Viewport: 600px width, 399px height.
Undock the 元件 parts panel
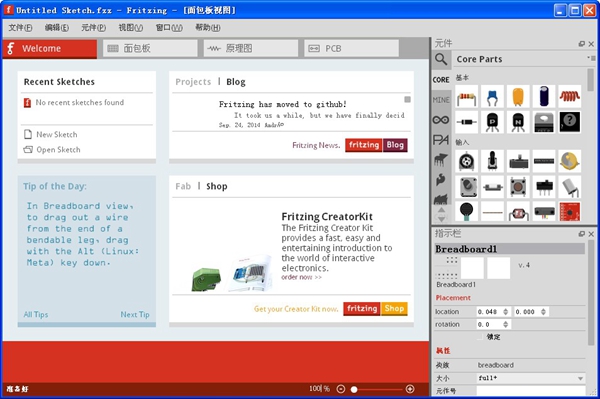point(582,44)
